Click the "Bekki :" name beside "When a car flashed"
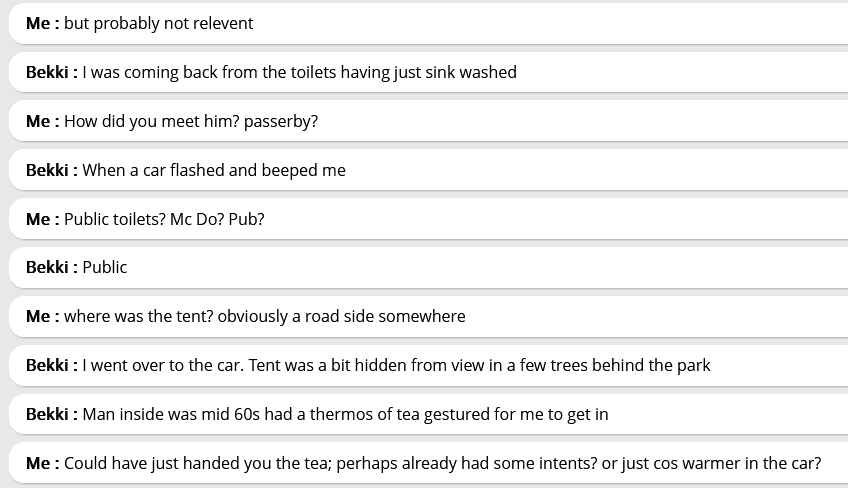The image size is (848, 488). point(51,170)
